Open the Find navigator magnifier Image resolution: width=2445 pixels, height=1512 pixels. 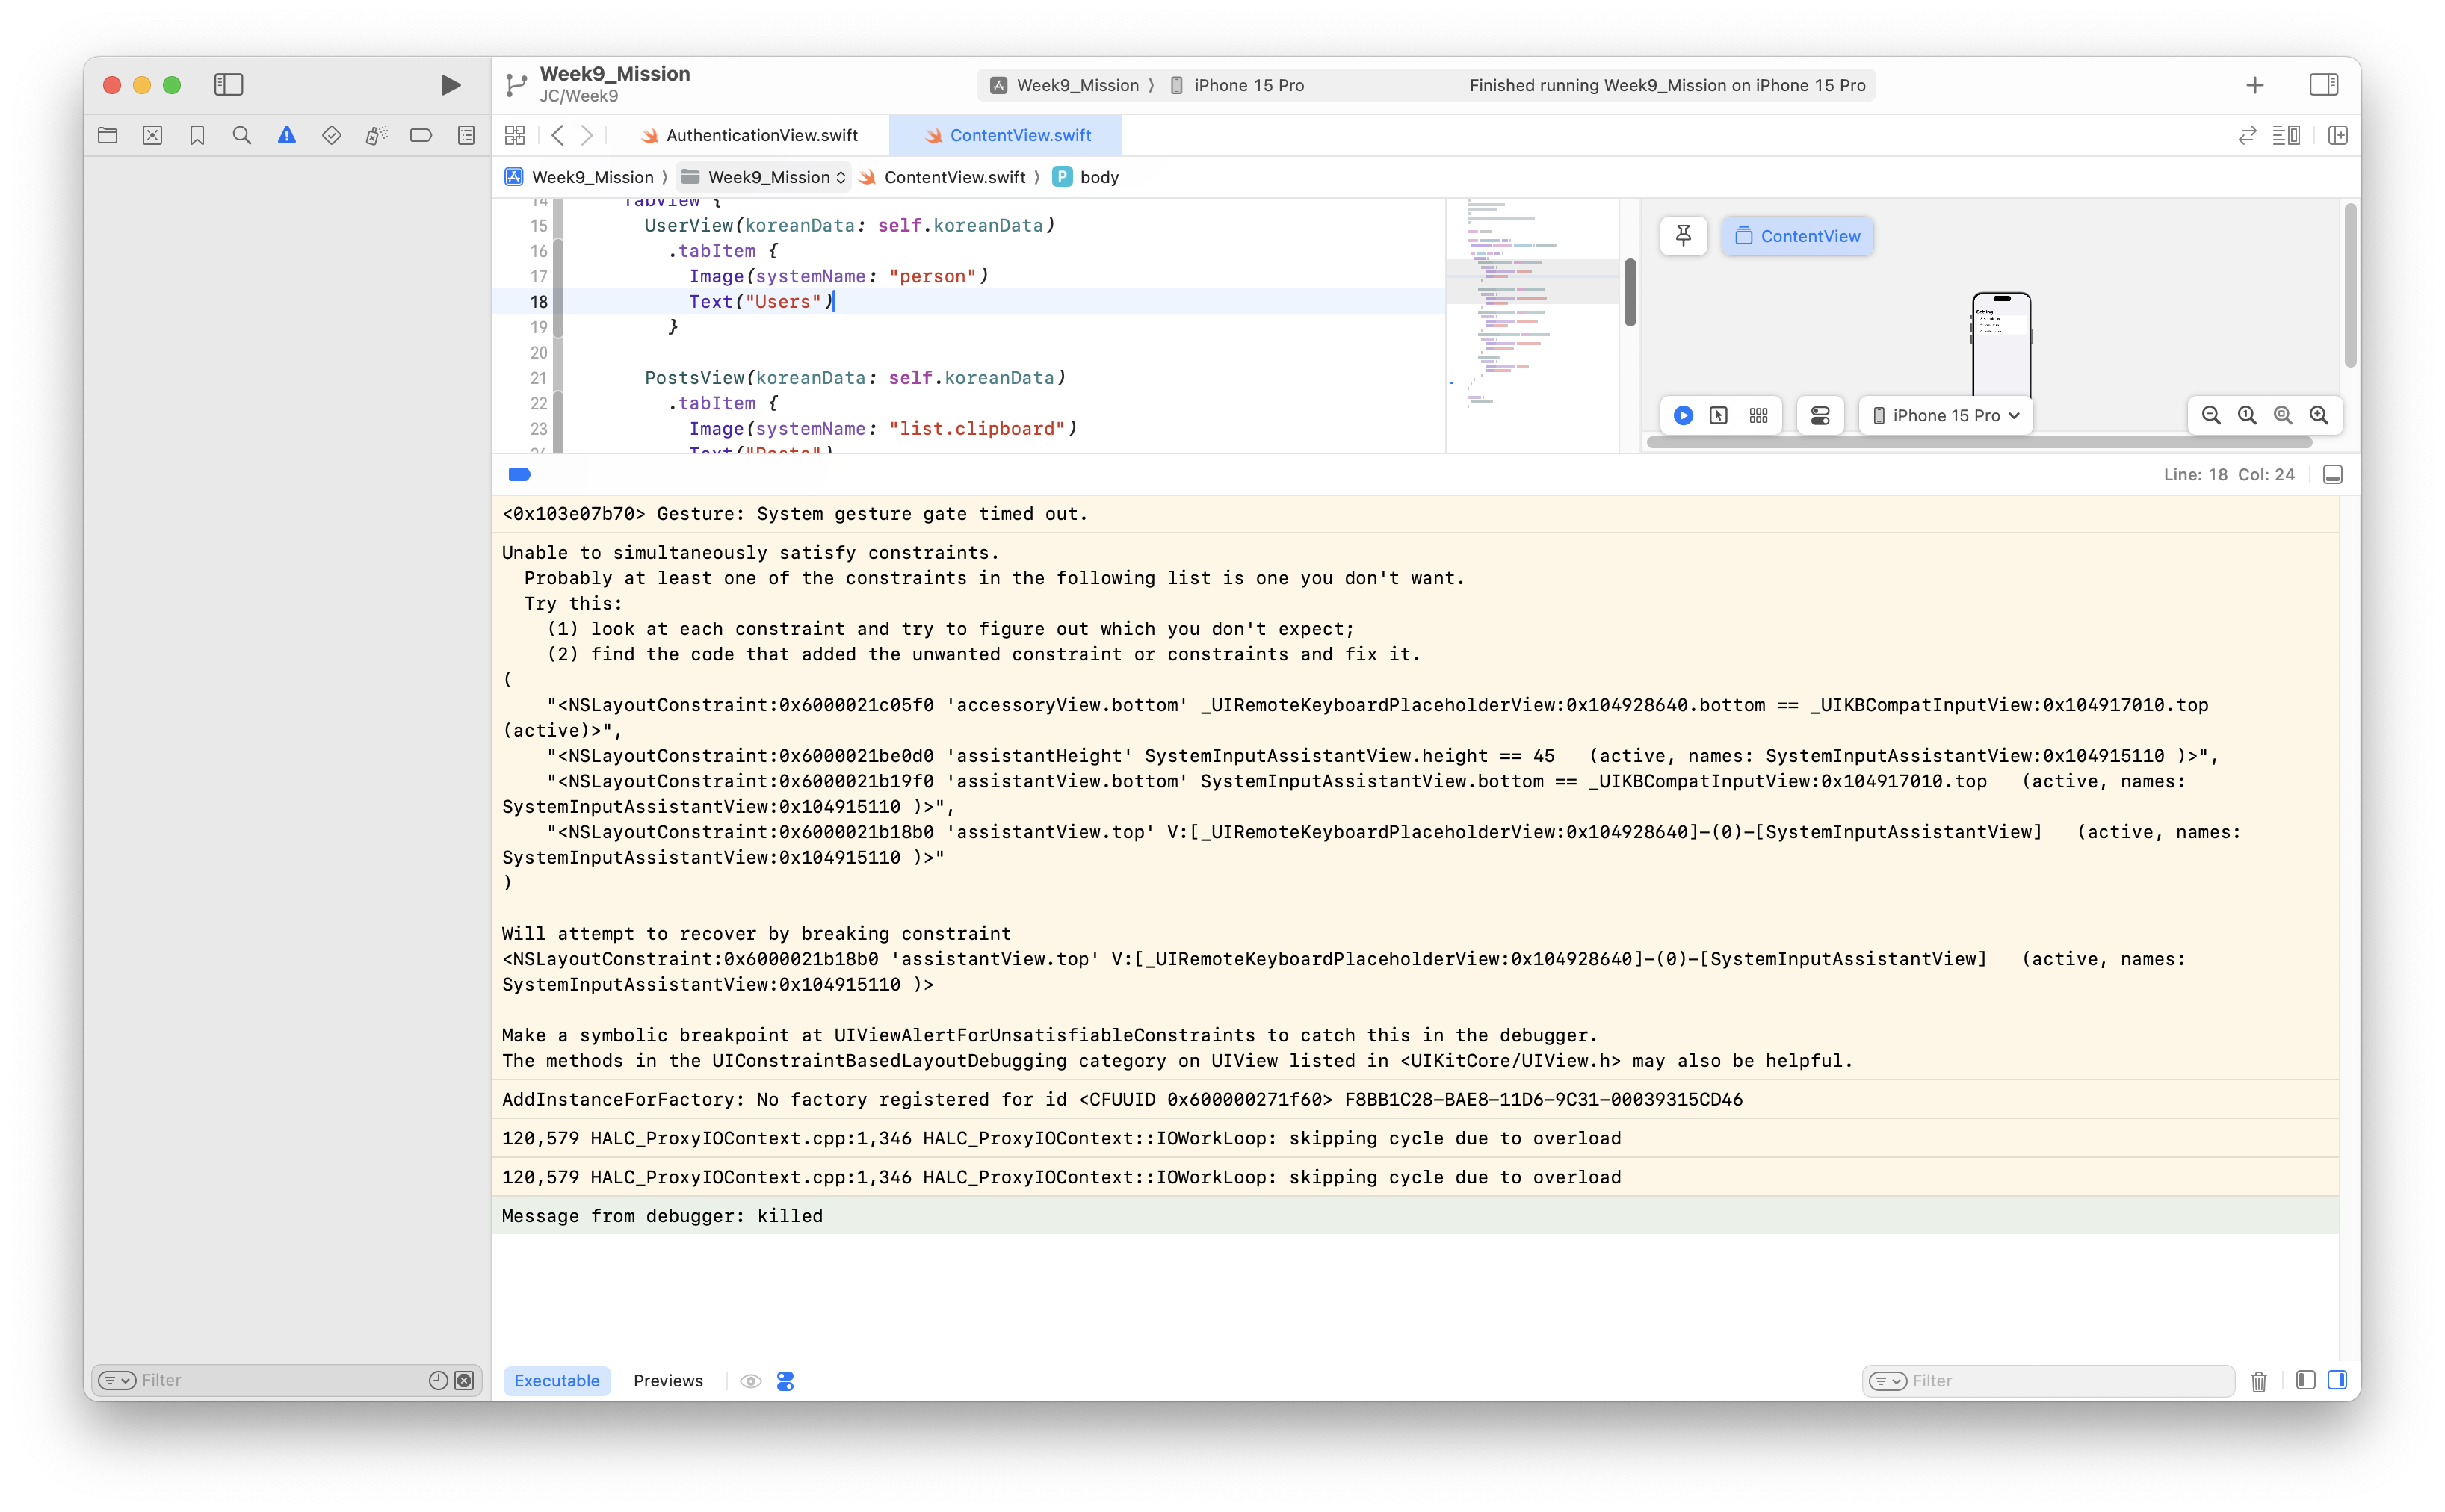coord(241,135)
